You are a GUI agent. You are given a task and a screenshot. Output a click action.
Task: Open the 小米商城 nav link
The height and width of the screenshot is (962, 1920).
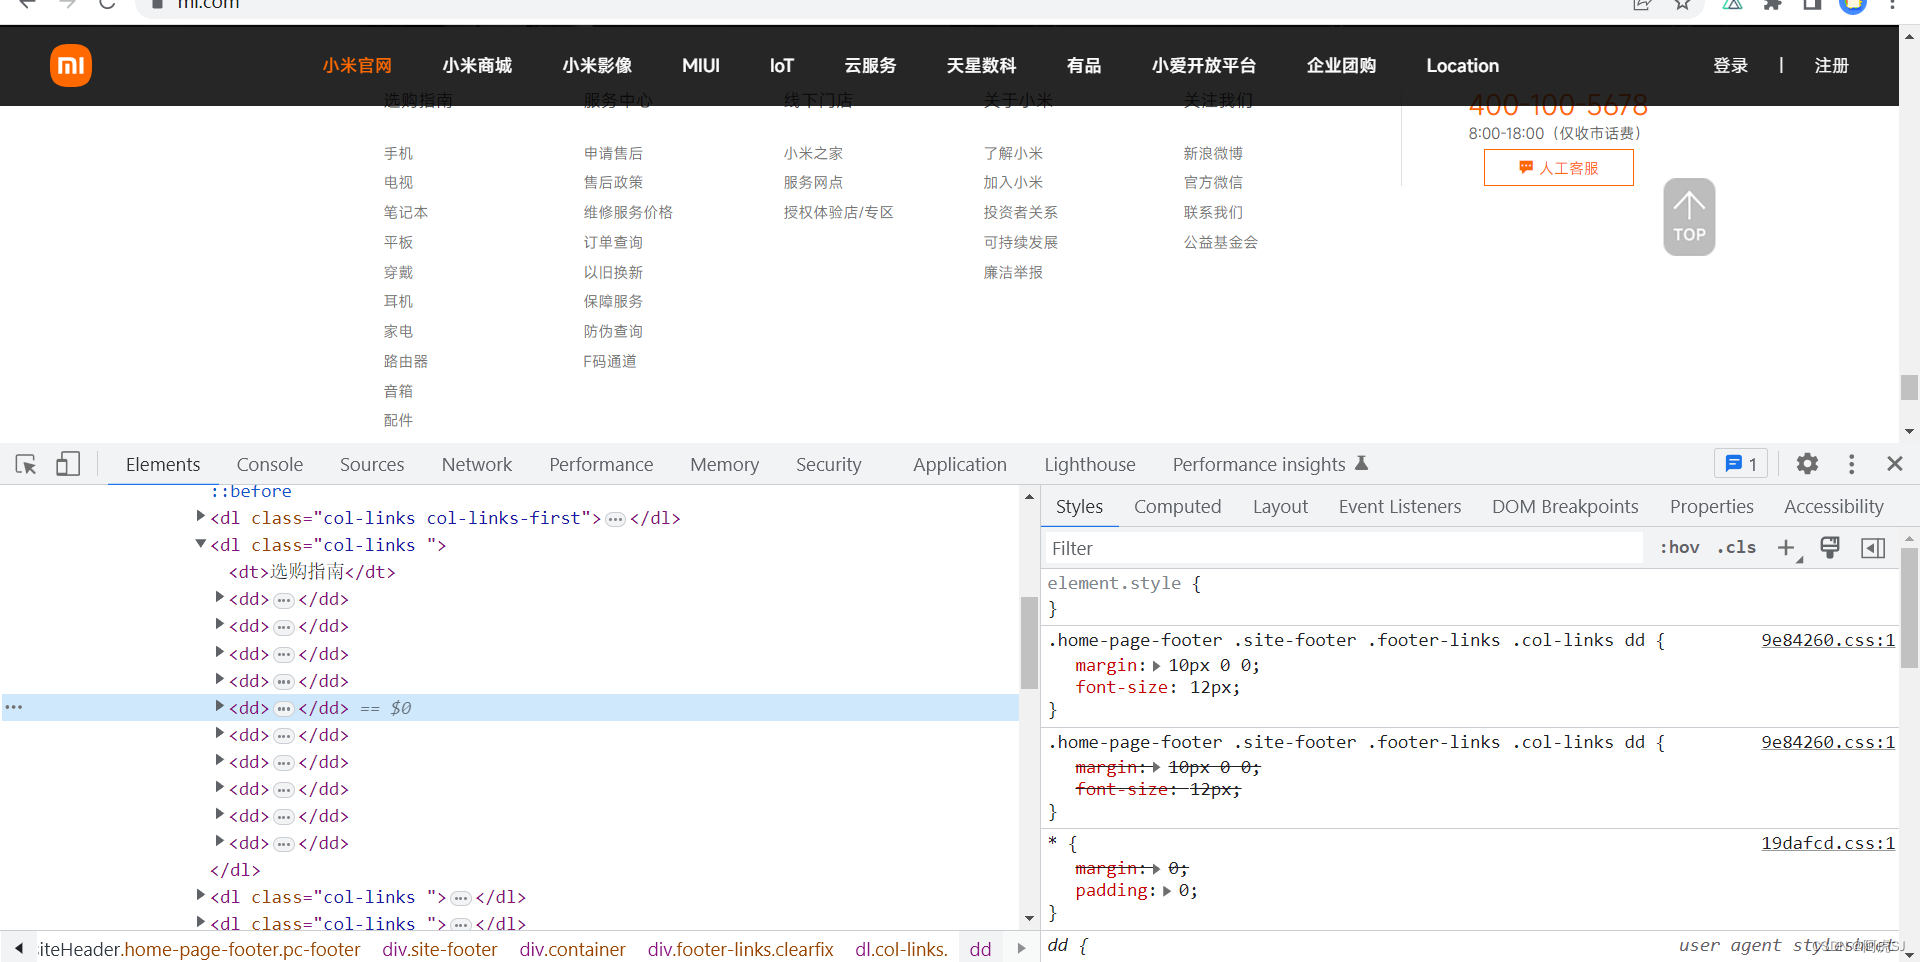[x=477, y=66]
